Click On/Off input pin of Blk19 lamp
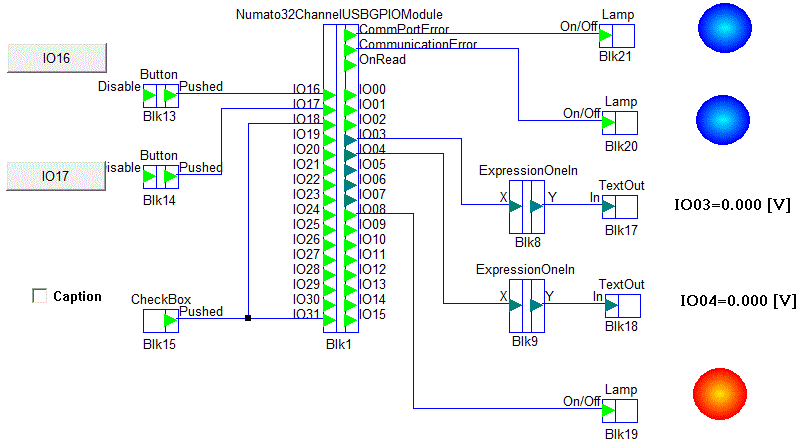Screen dimensions: 805x448 (608, 411)
